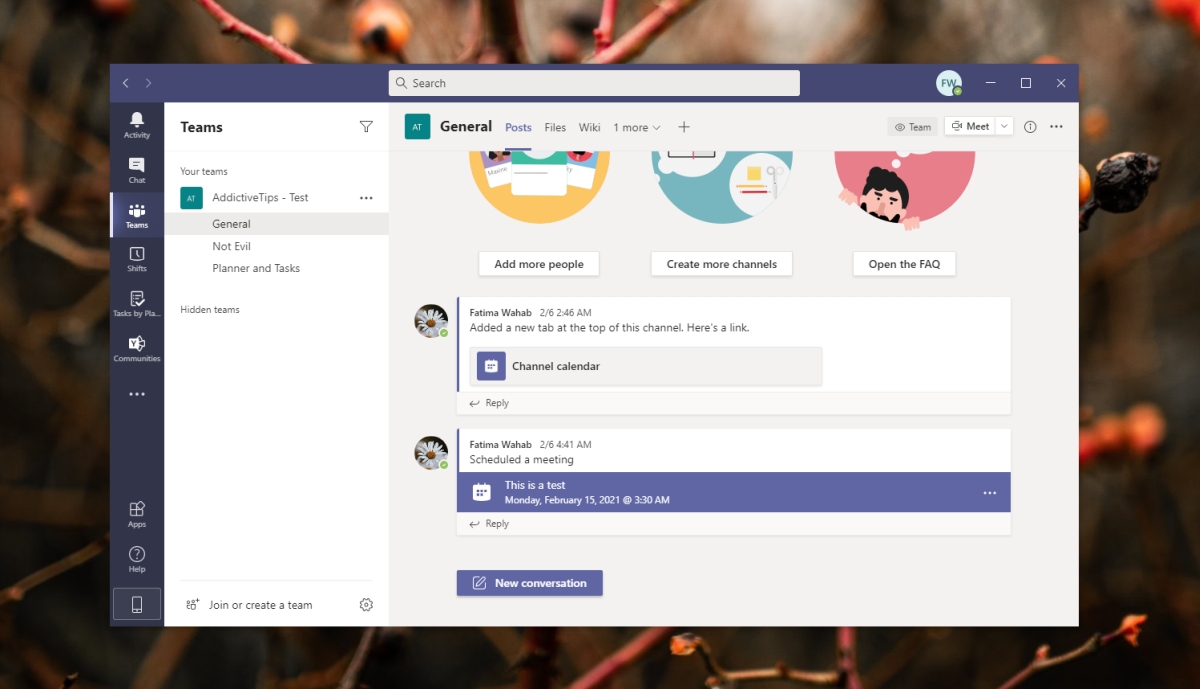Open the Communities app
This screenshot has height=689, width=1200.
137,349
